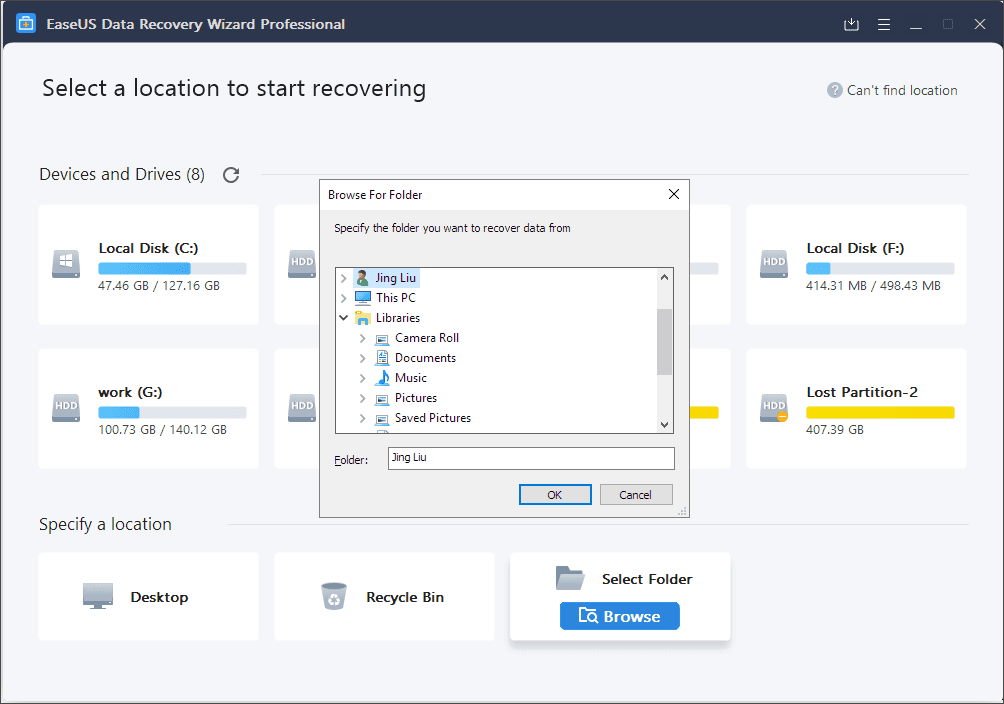Click the "414.31 MB / 498.43 MB" text

pos(873,286)
